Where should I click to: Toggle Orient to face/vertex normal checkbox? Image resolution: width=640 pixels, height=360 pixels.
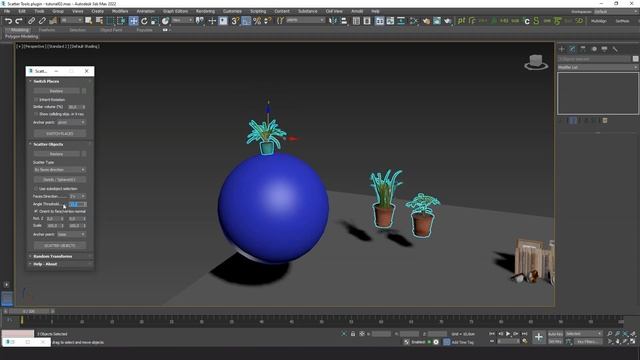pyautogui.click(x=36, y=211)
